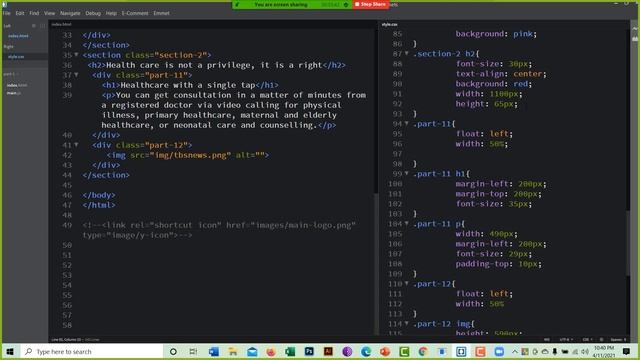The height and width of the screenshot is (360, 640).
Task: Open the Debug menu
Action: point(93,13)
